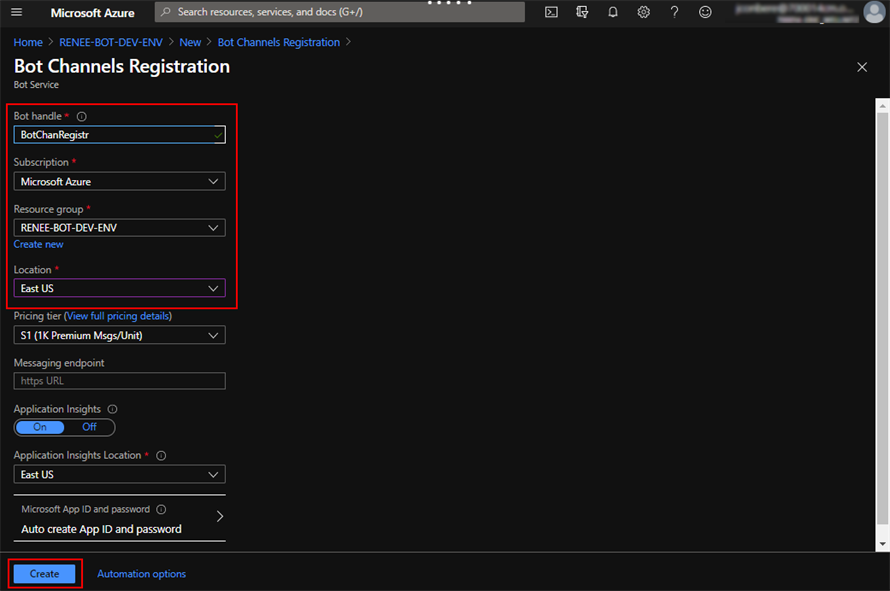This screenshot has height=591, width=890.
Task: Open the Settings gear icon
Action: (x=643, y=12)
